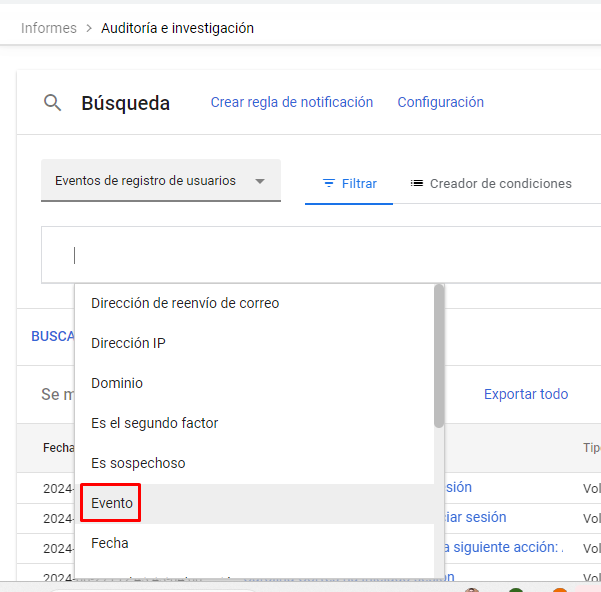Switch to the Filtrar tab

click(349, 184)
